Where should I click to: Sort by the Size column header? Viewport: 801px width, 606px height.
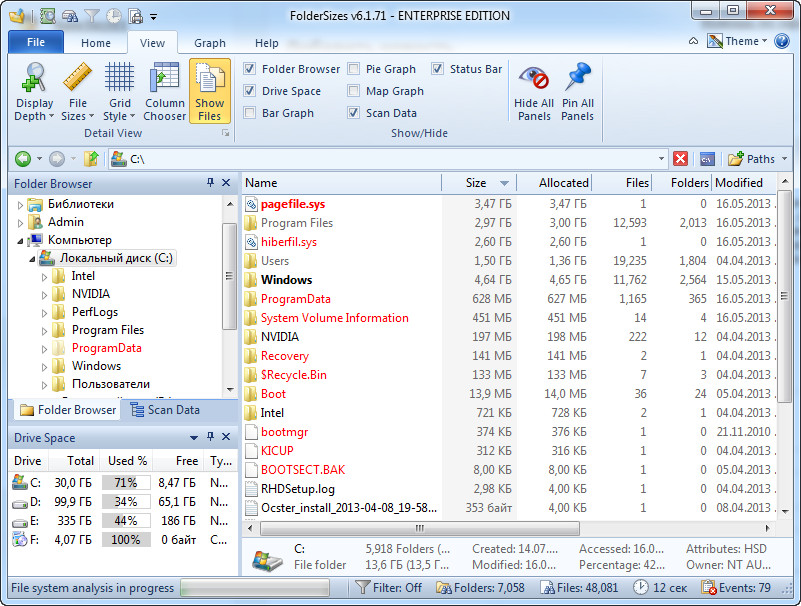479,182
